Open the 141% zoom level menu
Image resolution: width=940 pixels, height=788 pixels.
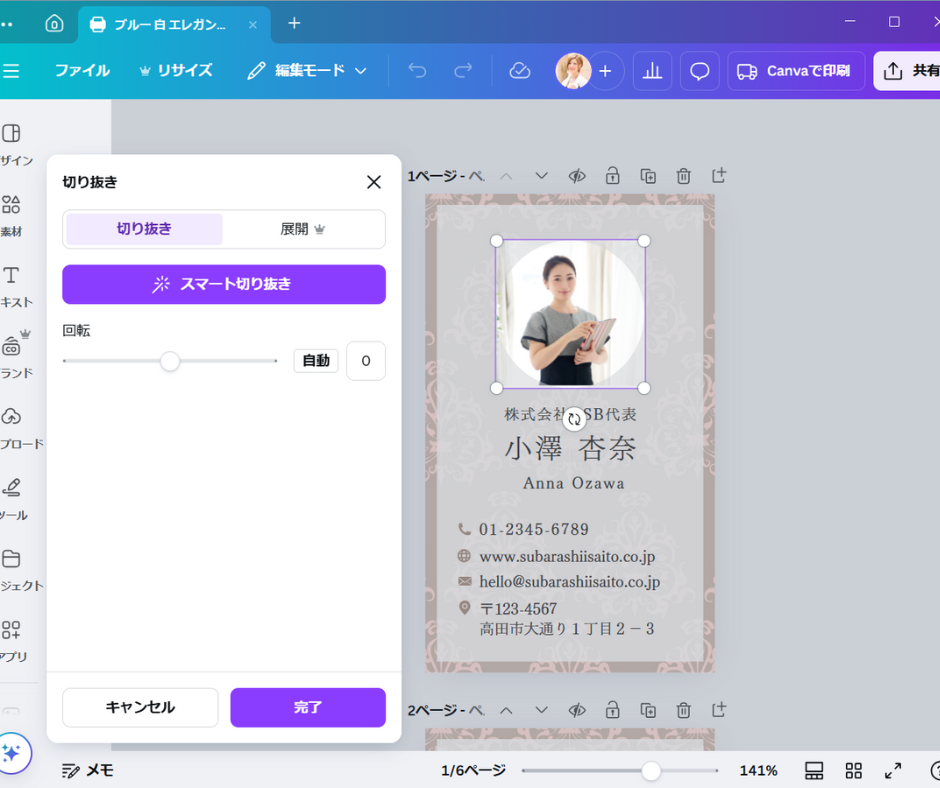(758, 770)
